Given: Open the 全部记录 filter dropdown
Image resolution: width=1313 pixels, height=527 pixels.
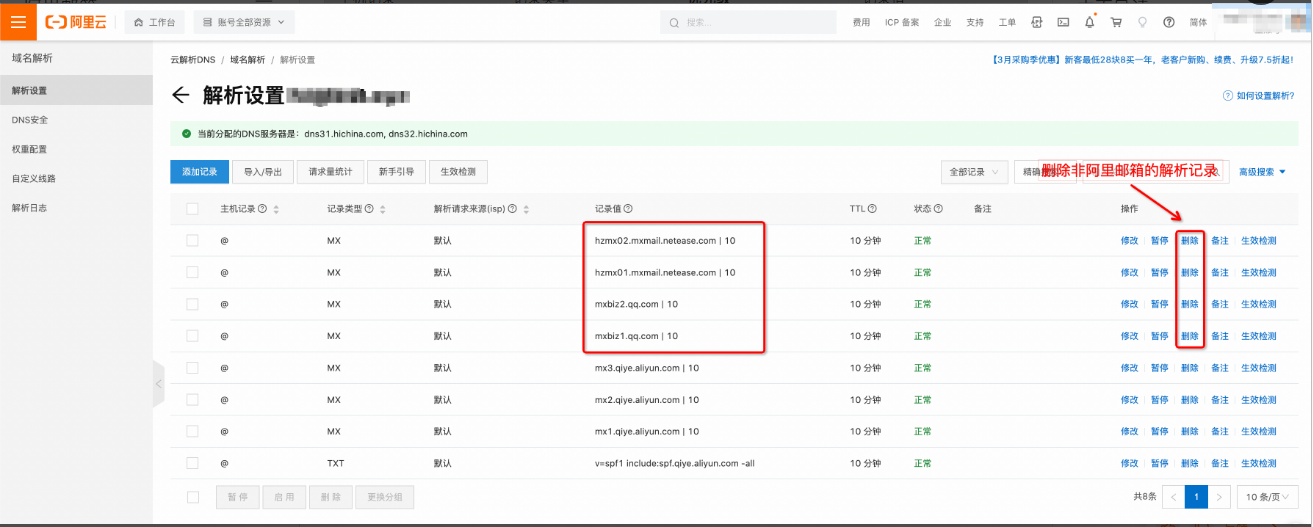Looking at the screenshot, I should pyautogui.click(x=974, y=172).
